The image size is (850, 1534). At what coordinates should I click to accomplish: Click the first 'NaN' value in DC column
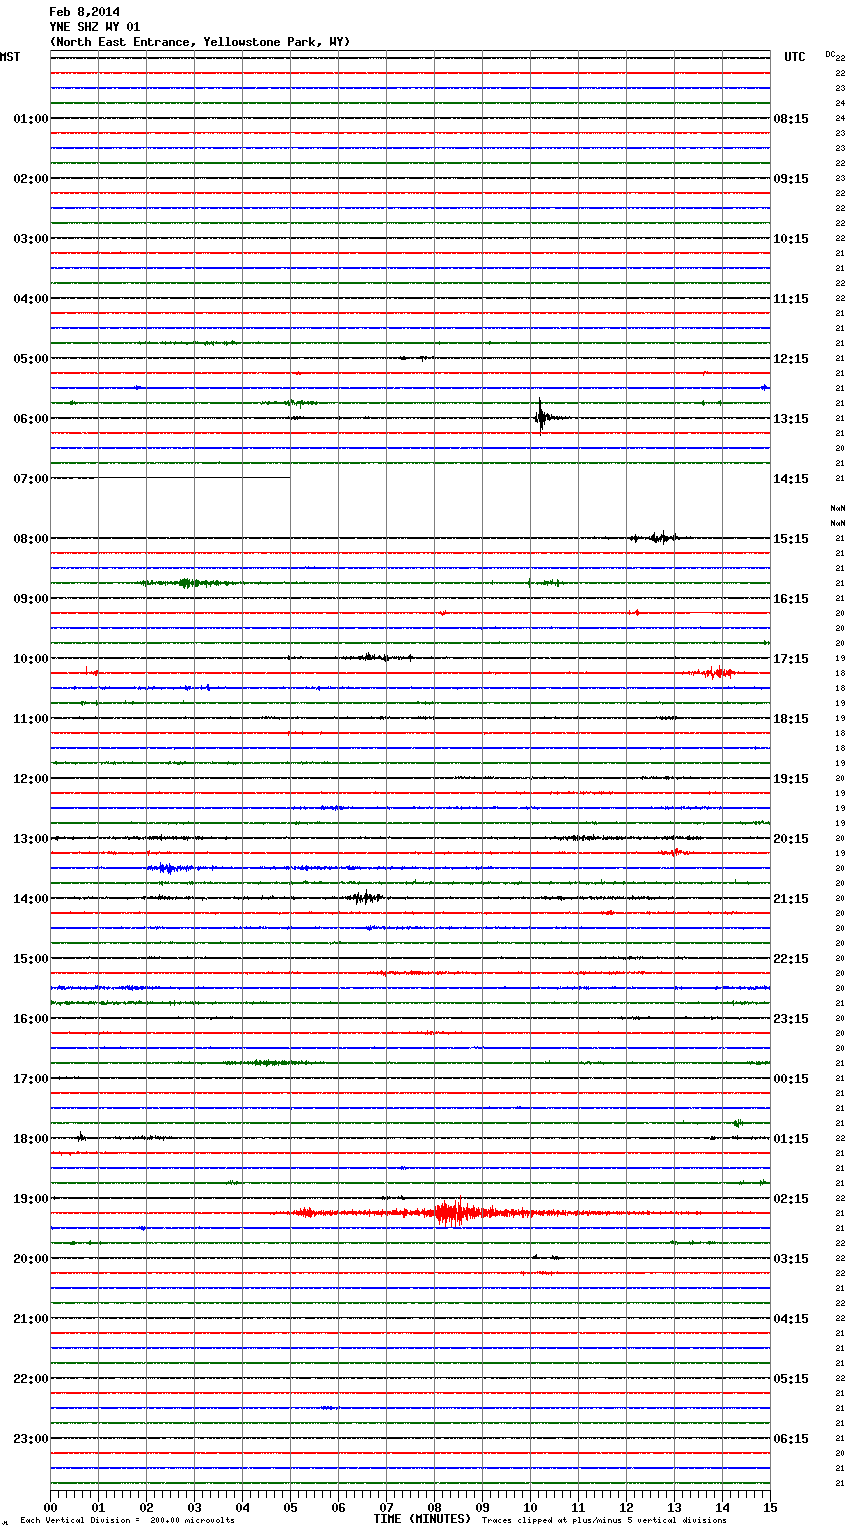[838, 508]
